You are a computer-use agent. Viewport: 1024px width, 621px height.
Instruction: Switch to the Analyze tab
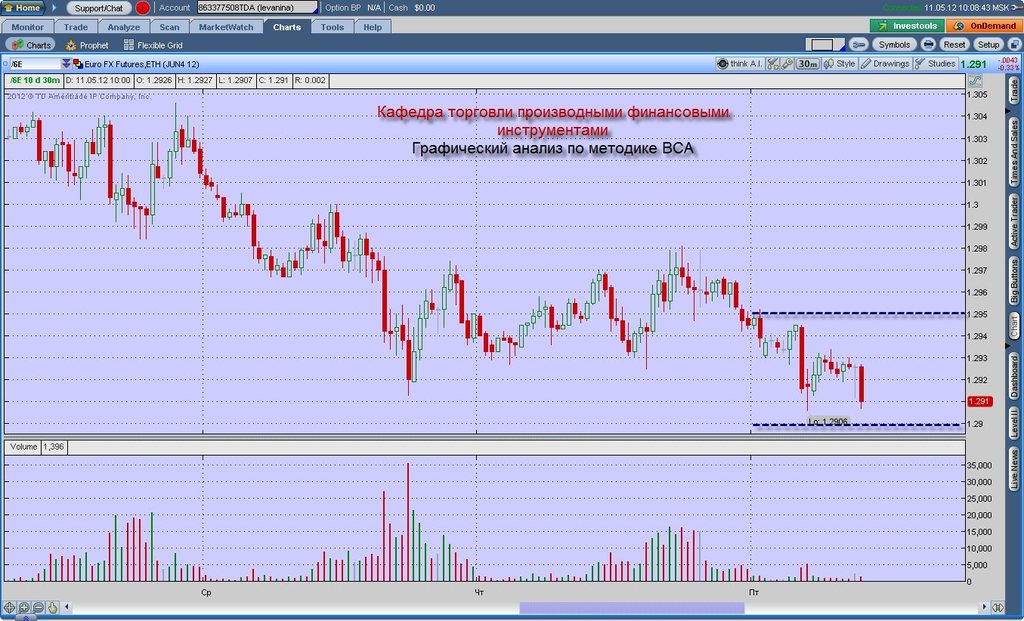tap(123, 27)
